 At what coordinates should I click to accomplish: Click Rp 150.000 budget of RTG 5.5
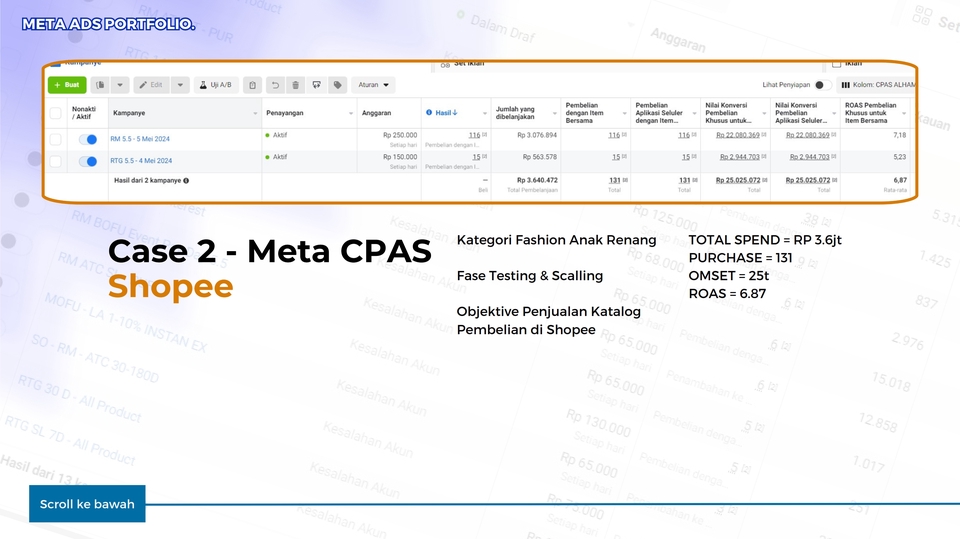coord(400,157)
